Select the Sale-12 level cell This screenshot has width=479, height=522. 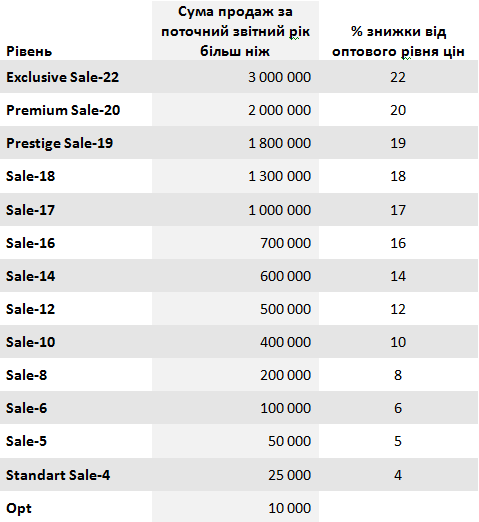(76, 308)
